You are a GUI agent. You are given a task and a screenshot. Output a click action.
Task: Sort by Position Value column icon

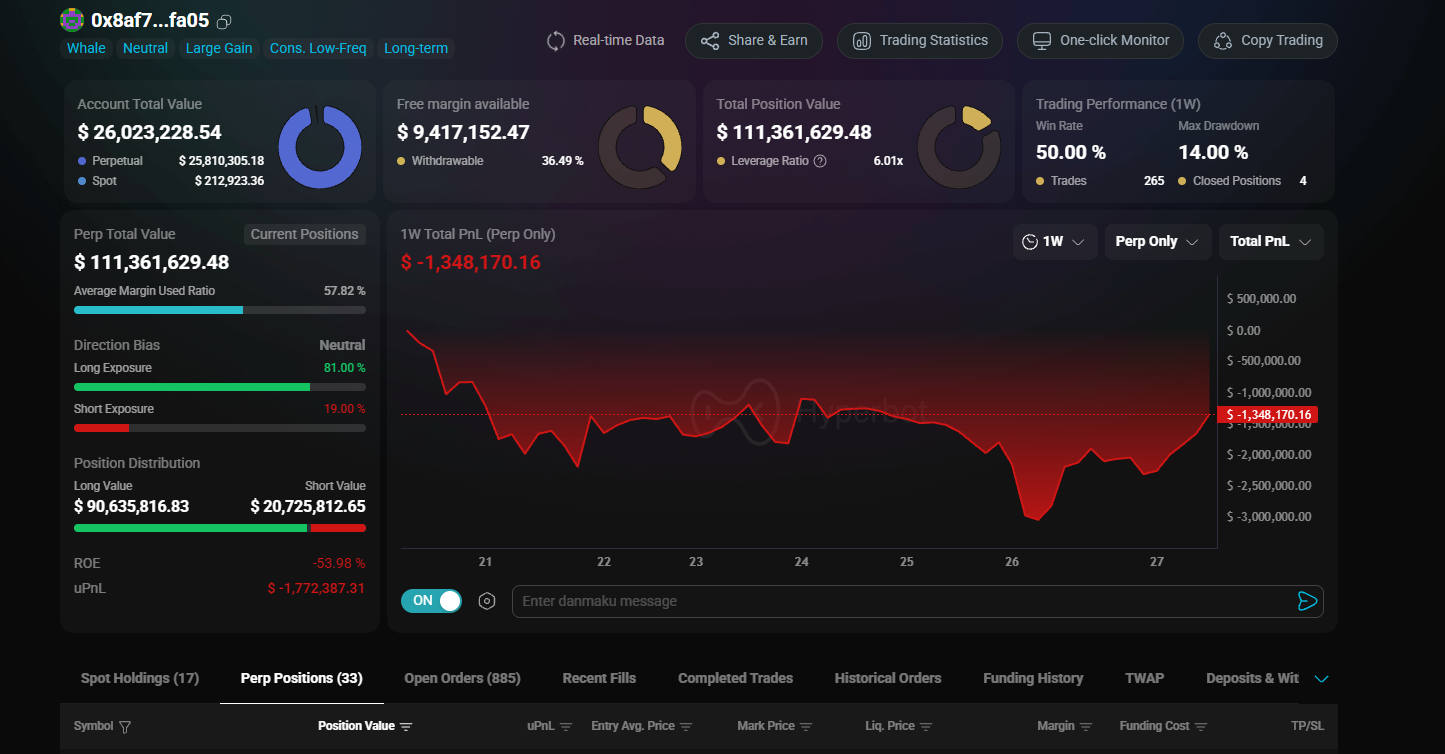(406, 727)
